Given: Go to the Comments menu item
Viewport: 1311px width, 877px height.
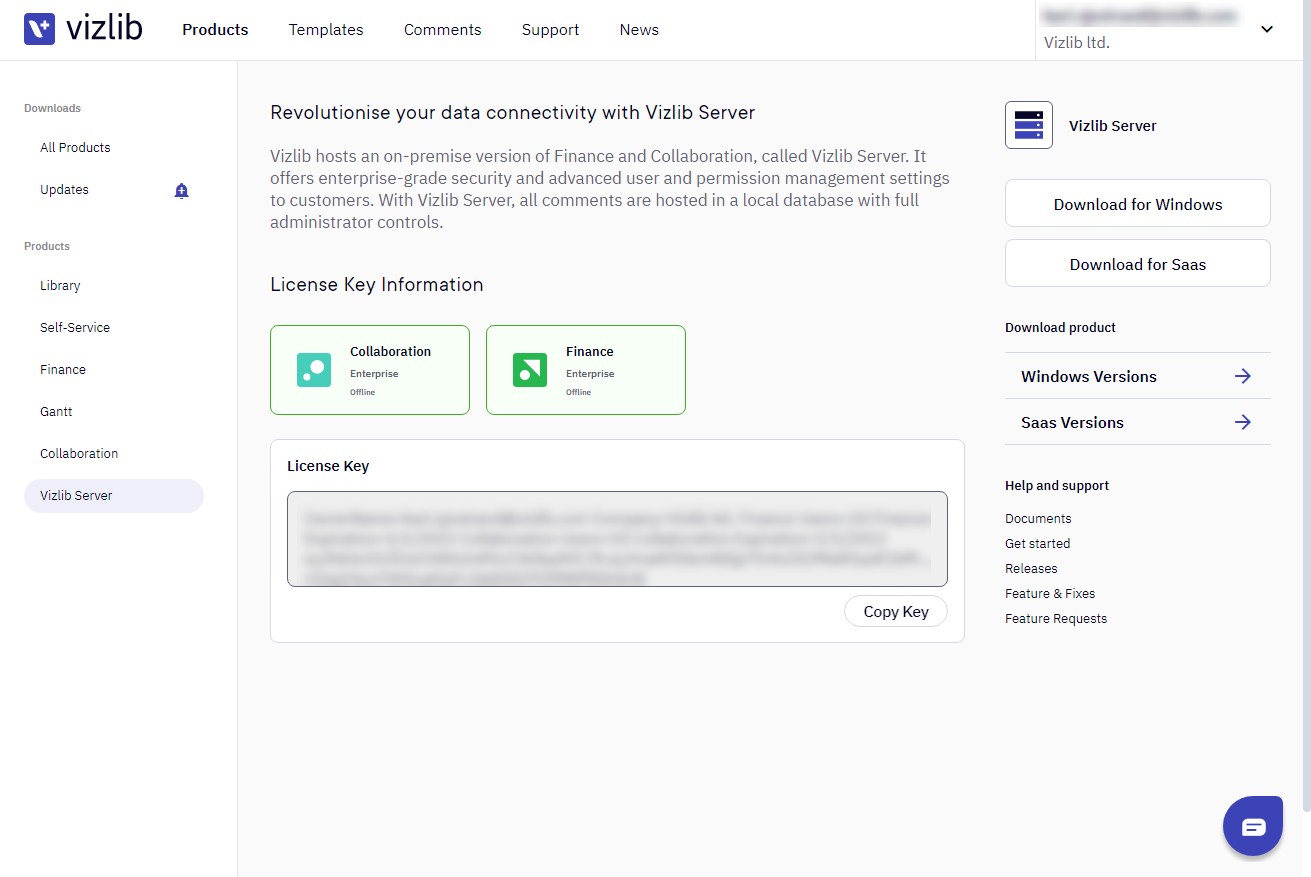Looking at the screenshot, I should (443, 30).
